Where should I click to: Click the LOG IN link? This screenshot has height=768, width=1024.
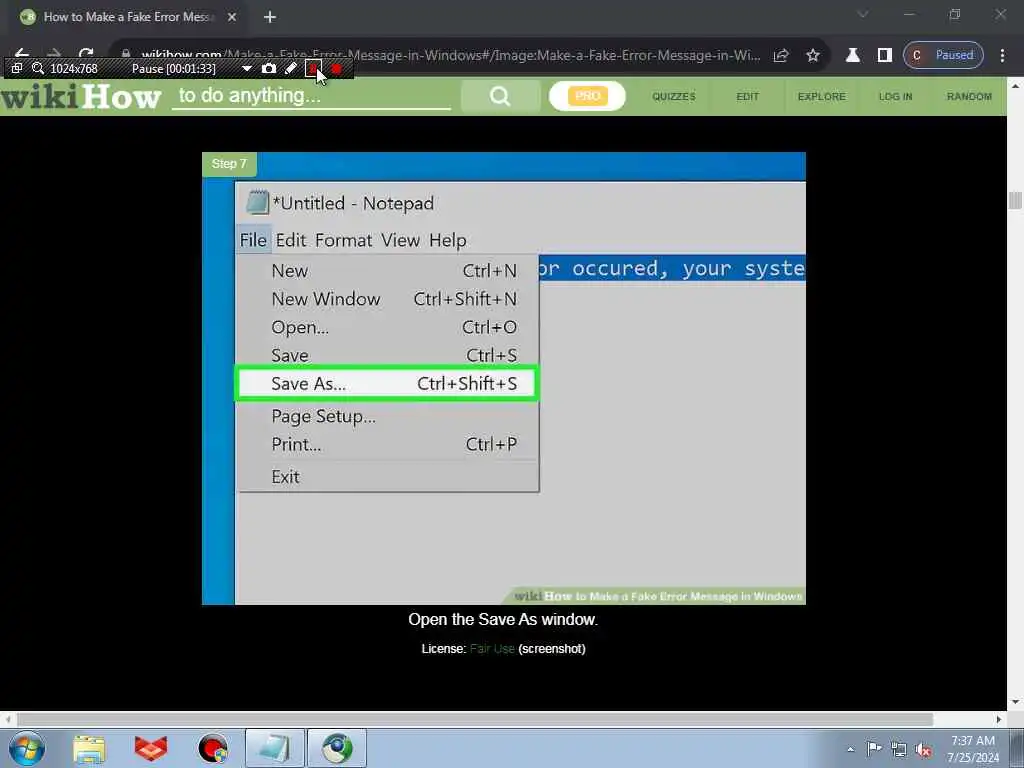click(895, 96)
